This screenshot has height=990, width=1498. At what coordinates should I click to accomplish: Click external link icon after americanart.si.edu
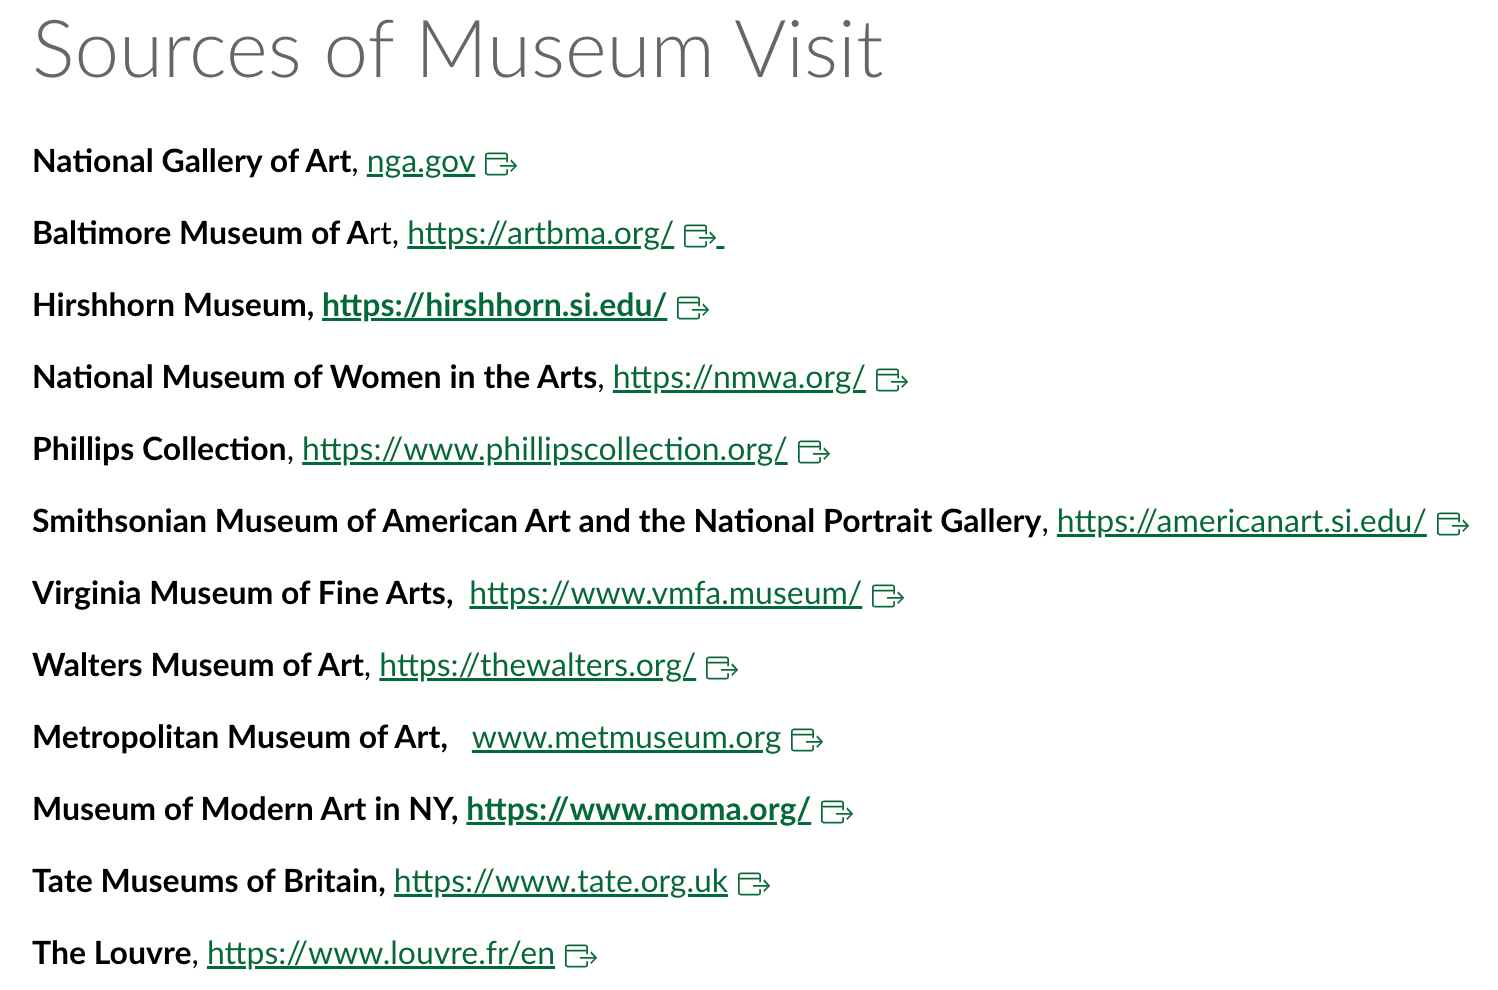tap(1452, 524)
